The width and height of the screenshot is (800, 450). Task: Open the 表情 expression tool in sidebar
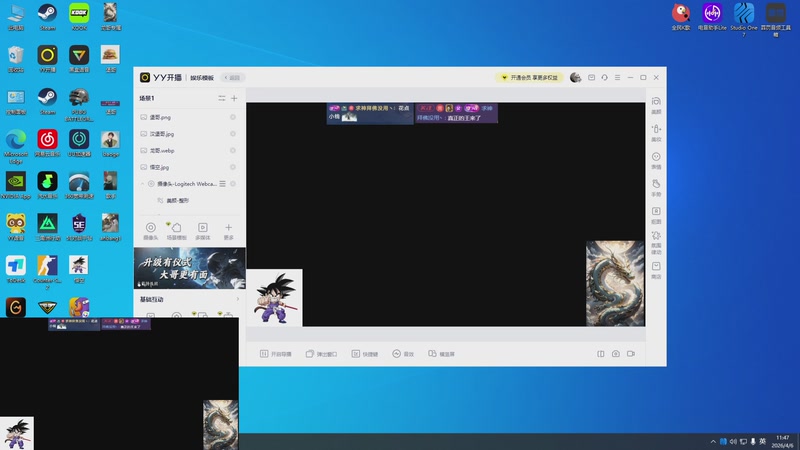coord(656,160)
